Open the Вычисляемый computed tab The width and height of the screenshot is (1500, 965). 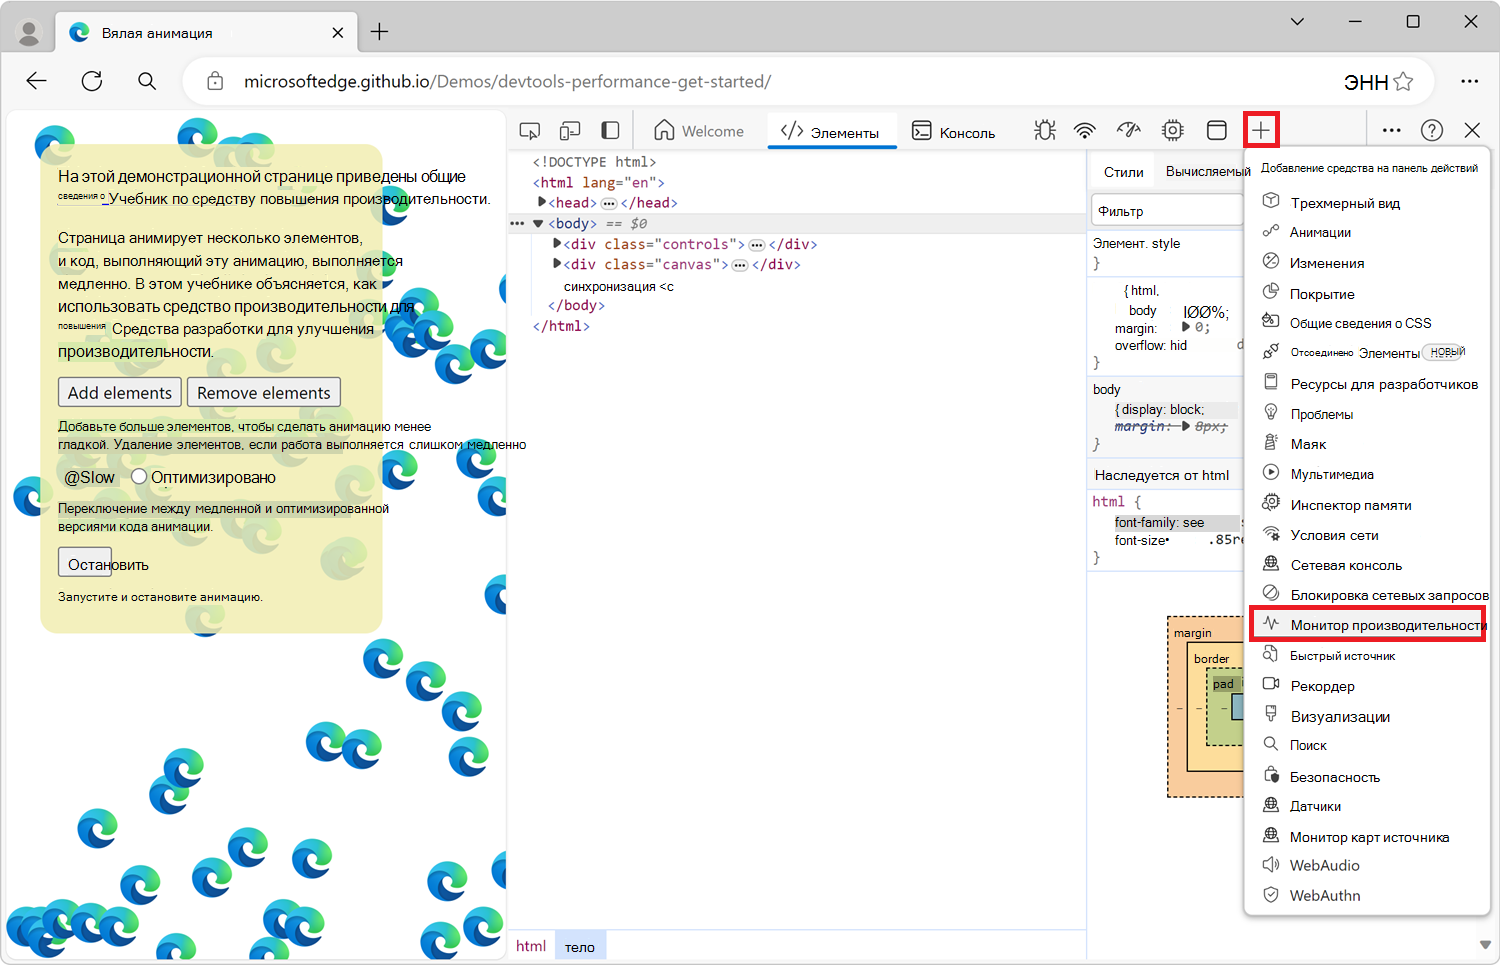1207,172
